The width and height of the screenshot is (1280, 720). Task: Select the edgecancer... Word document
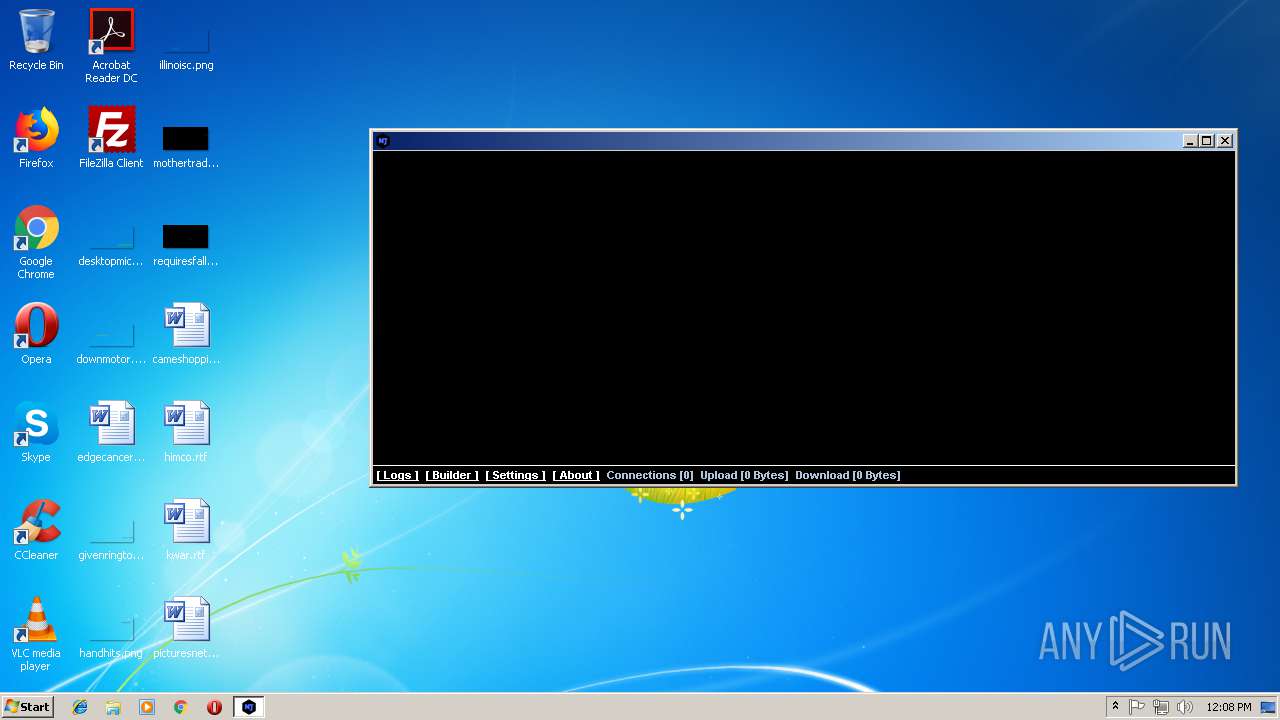point(111,432)
